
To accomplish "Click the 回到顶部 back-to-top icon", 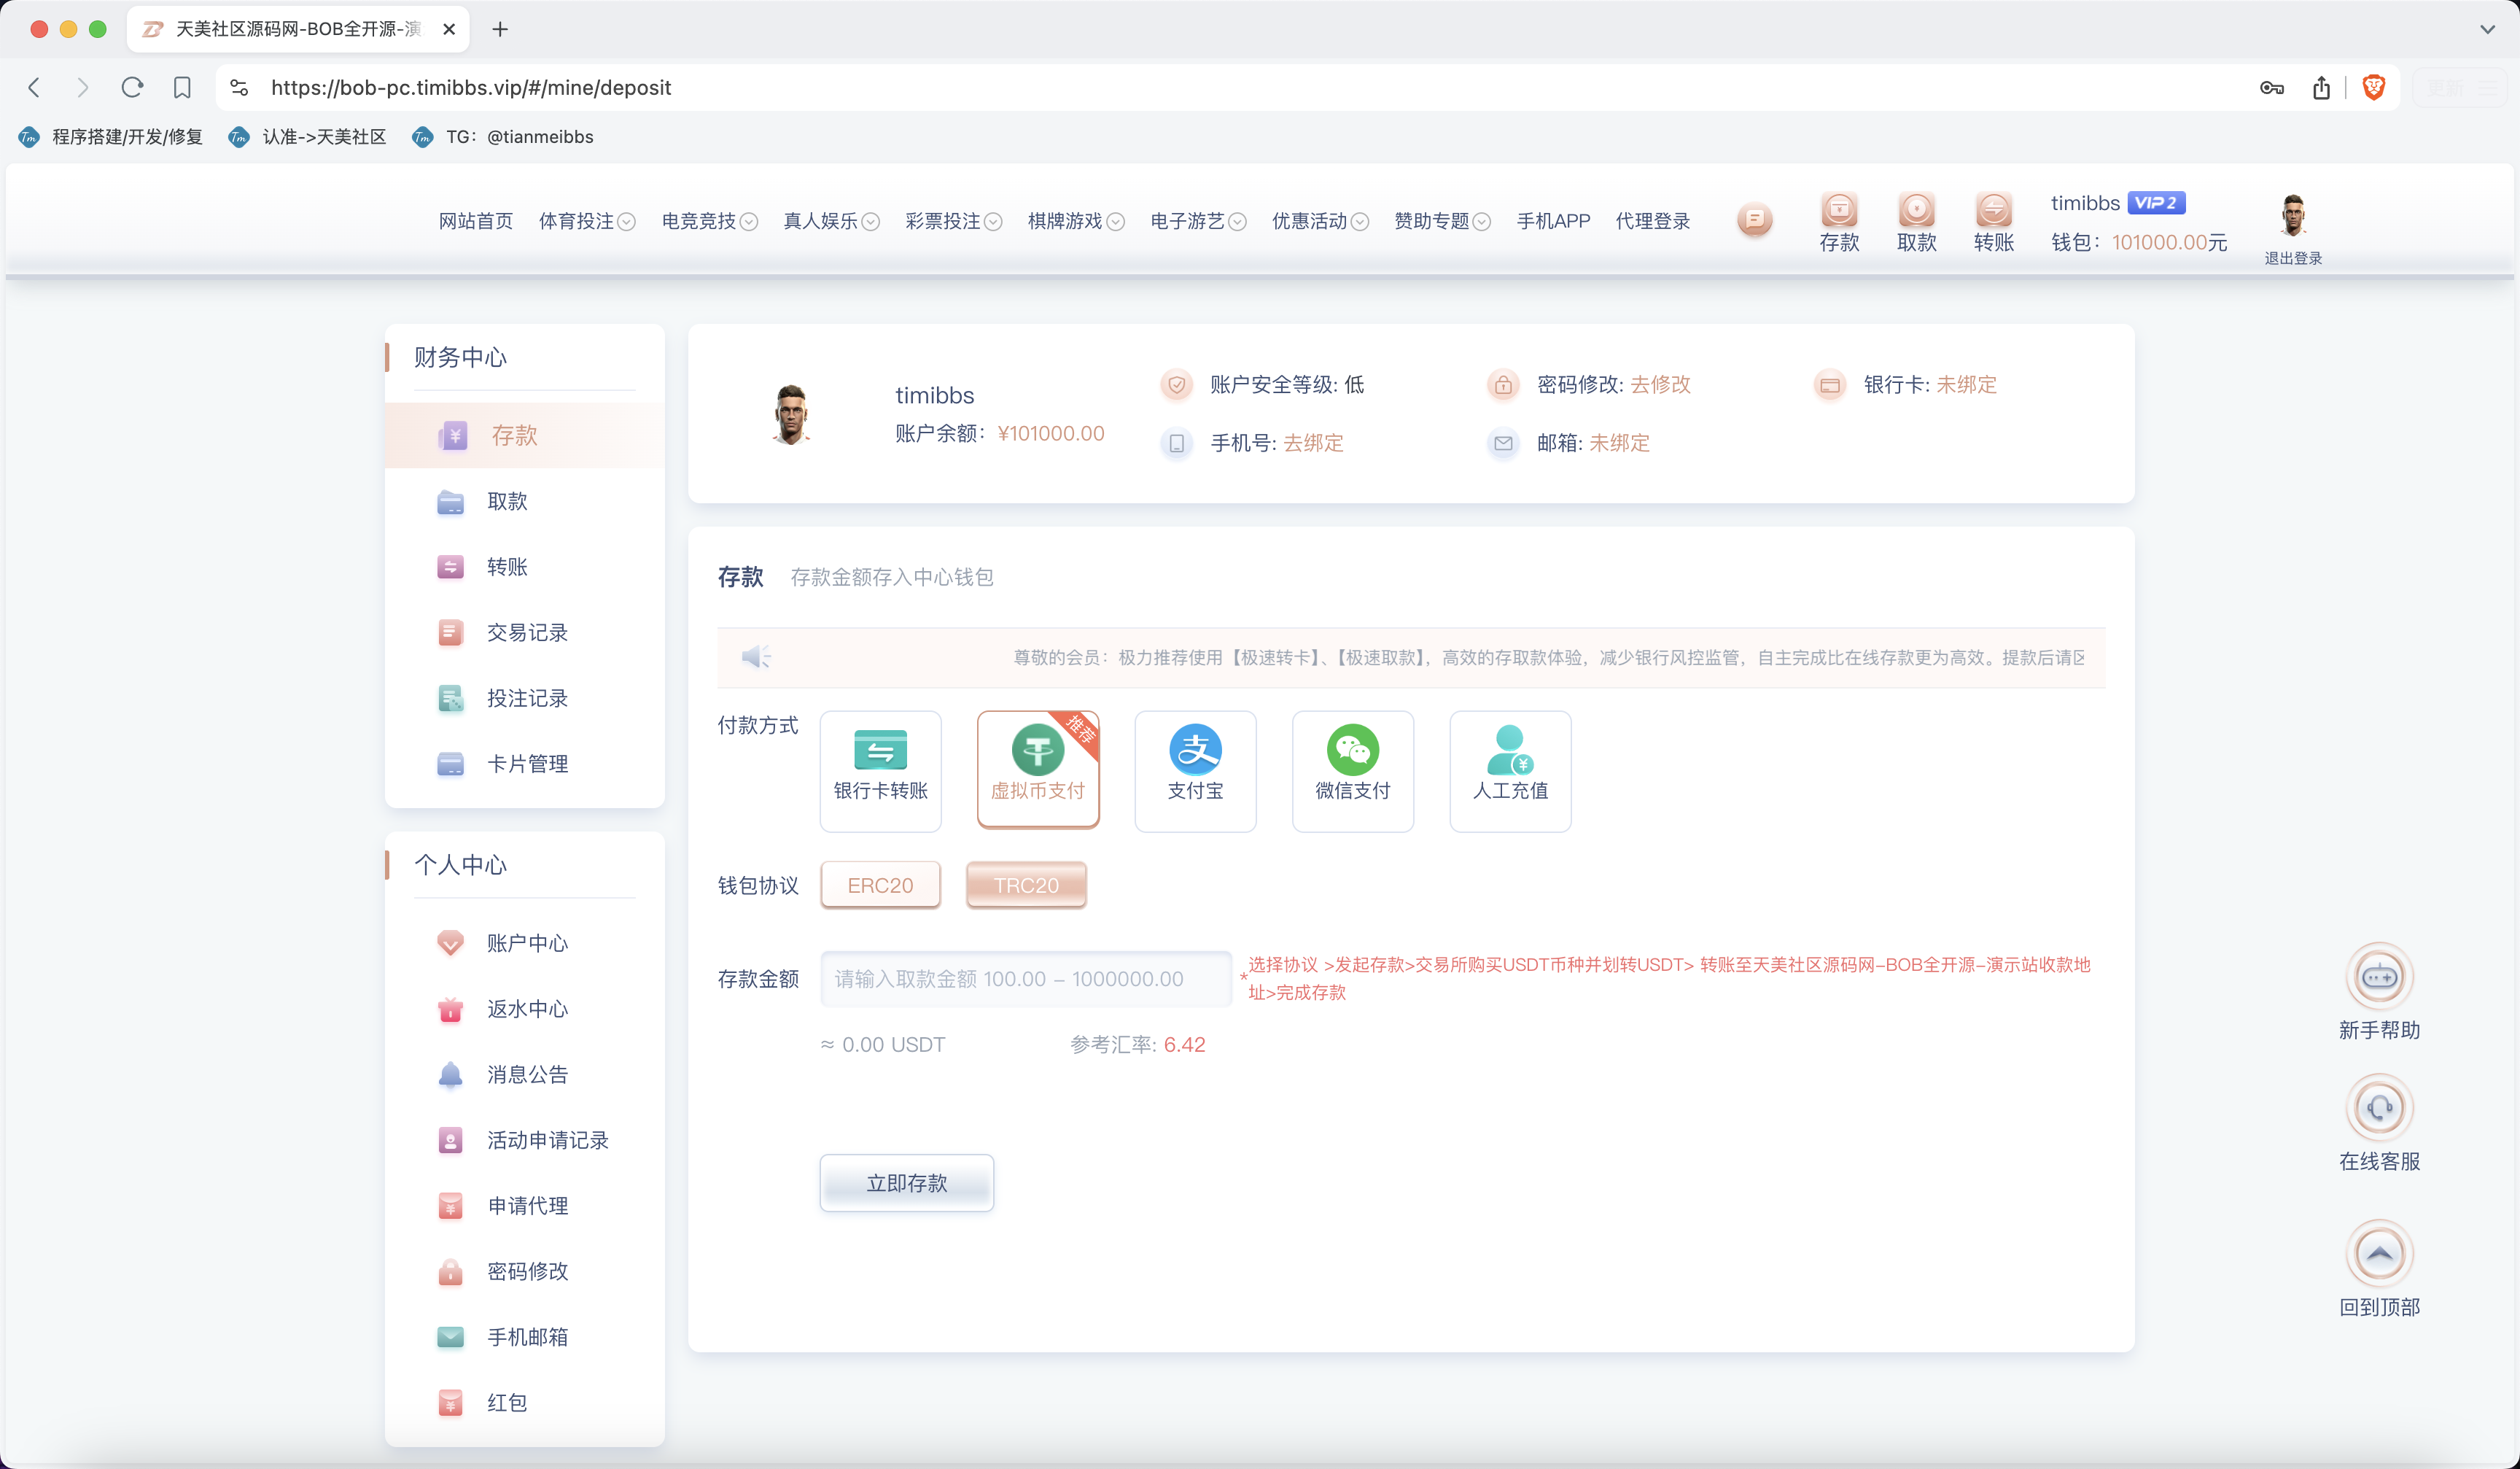I will click(x=2380, y=1253).
